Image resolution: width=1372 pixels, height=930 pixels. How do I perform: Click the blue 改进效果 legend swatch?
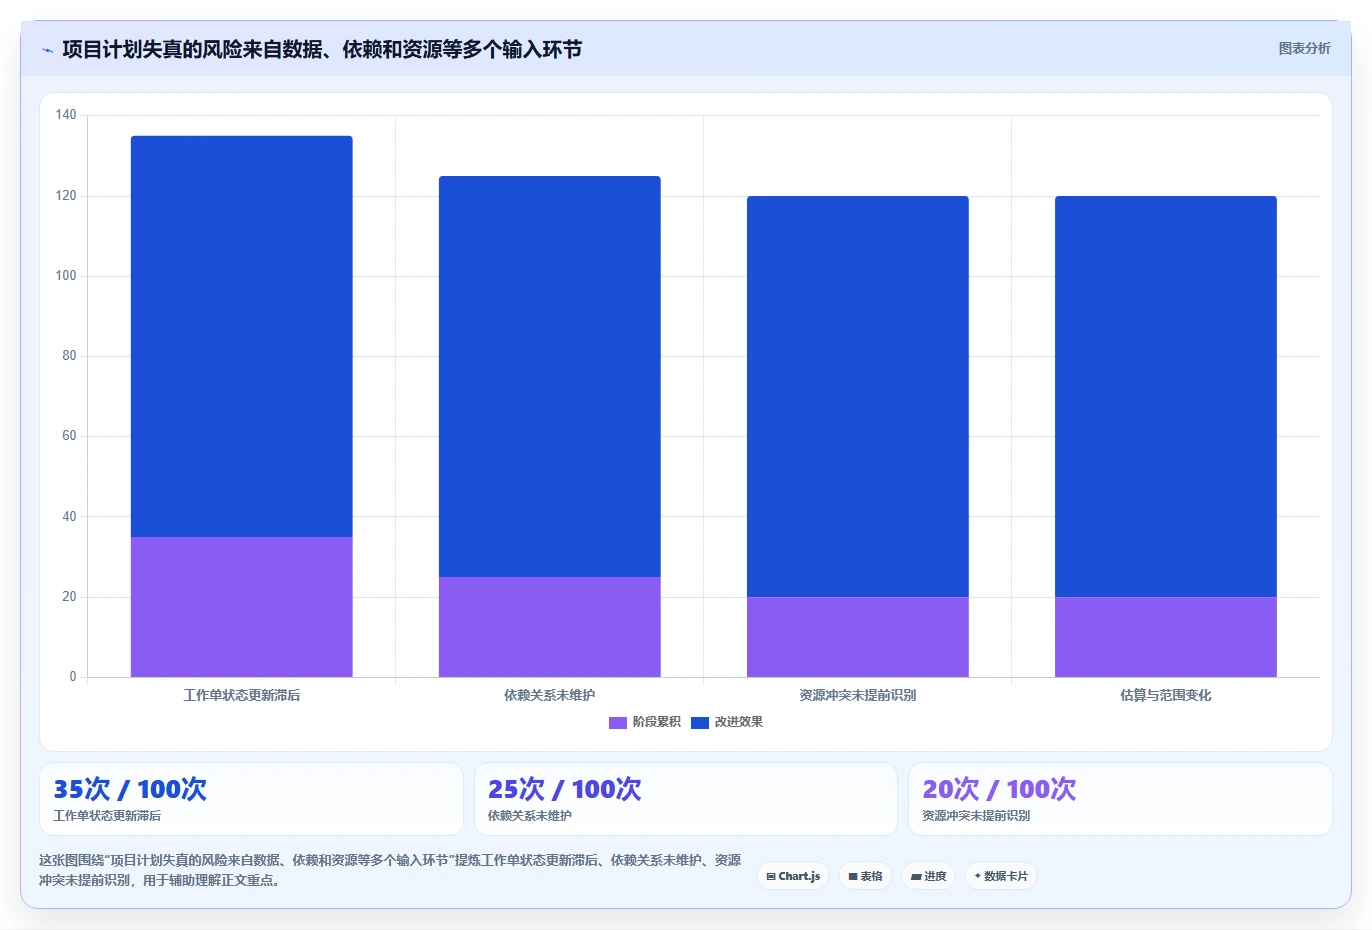(700, 722)
